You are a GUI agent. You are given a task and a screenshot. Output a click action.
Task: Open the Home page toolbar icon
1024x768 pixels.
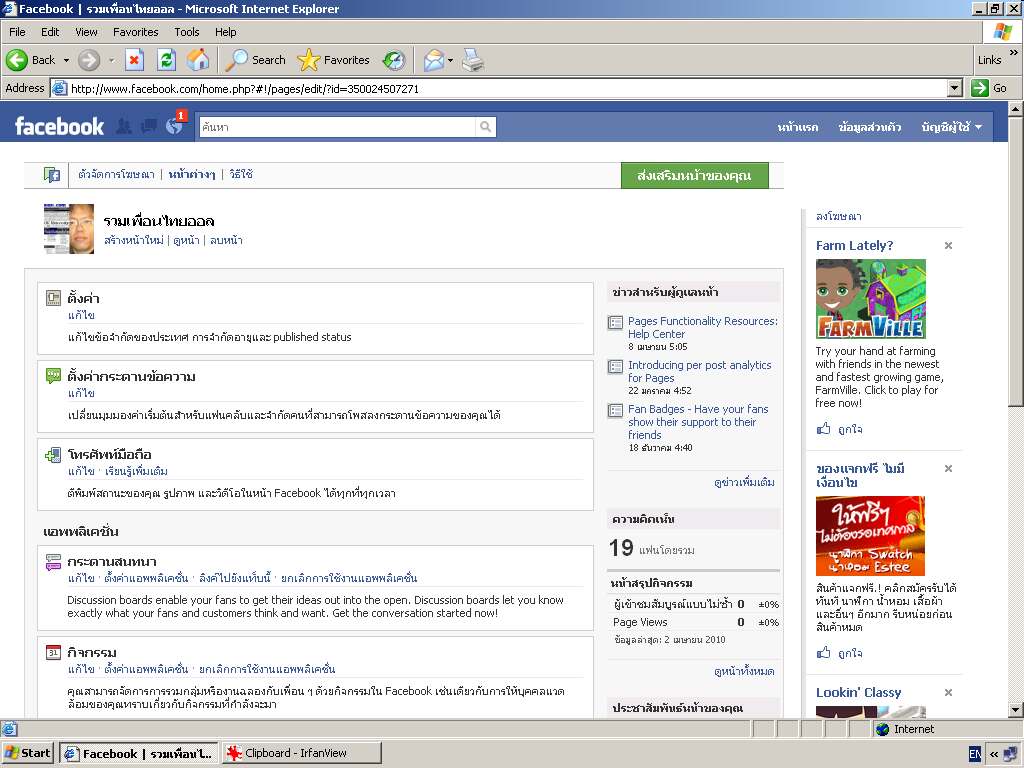[x=198, y=60]
